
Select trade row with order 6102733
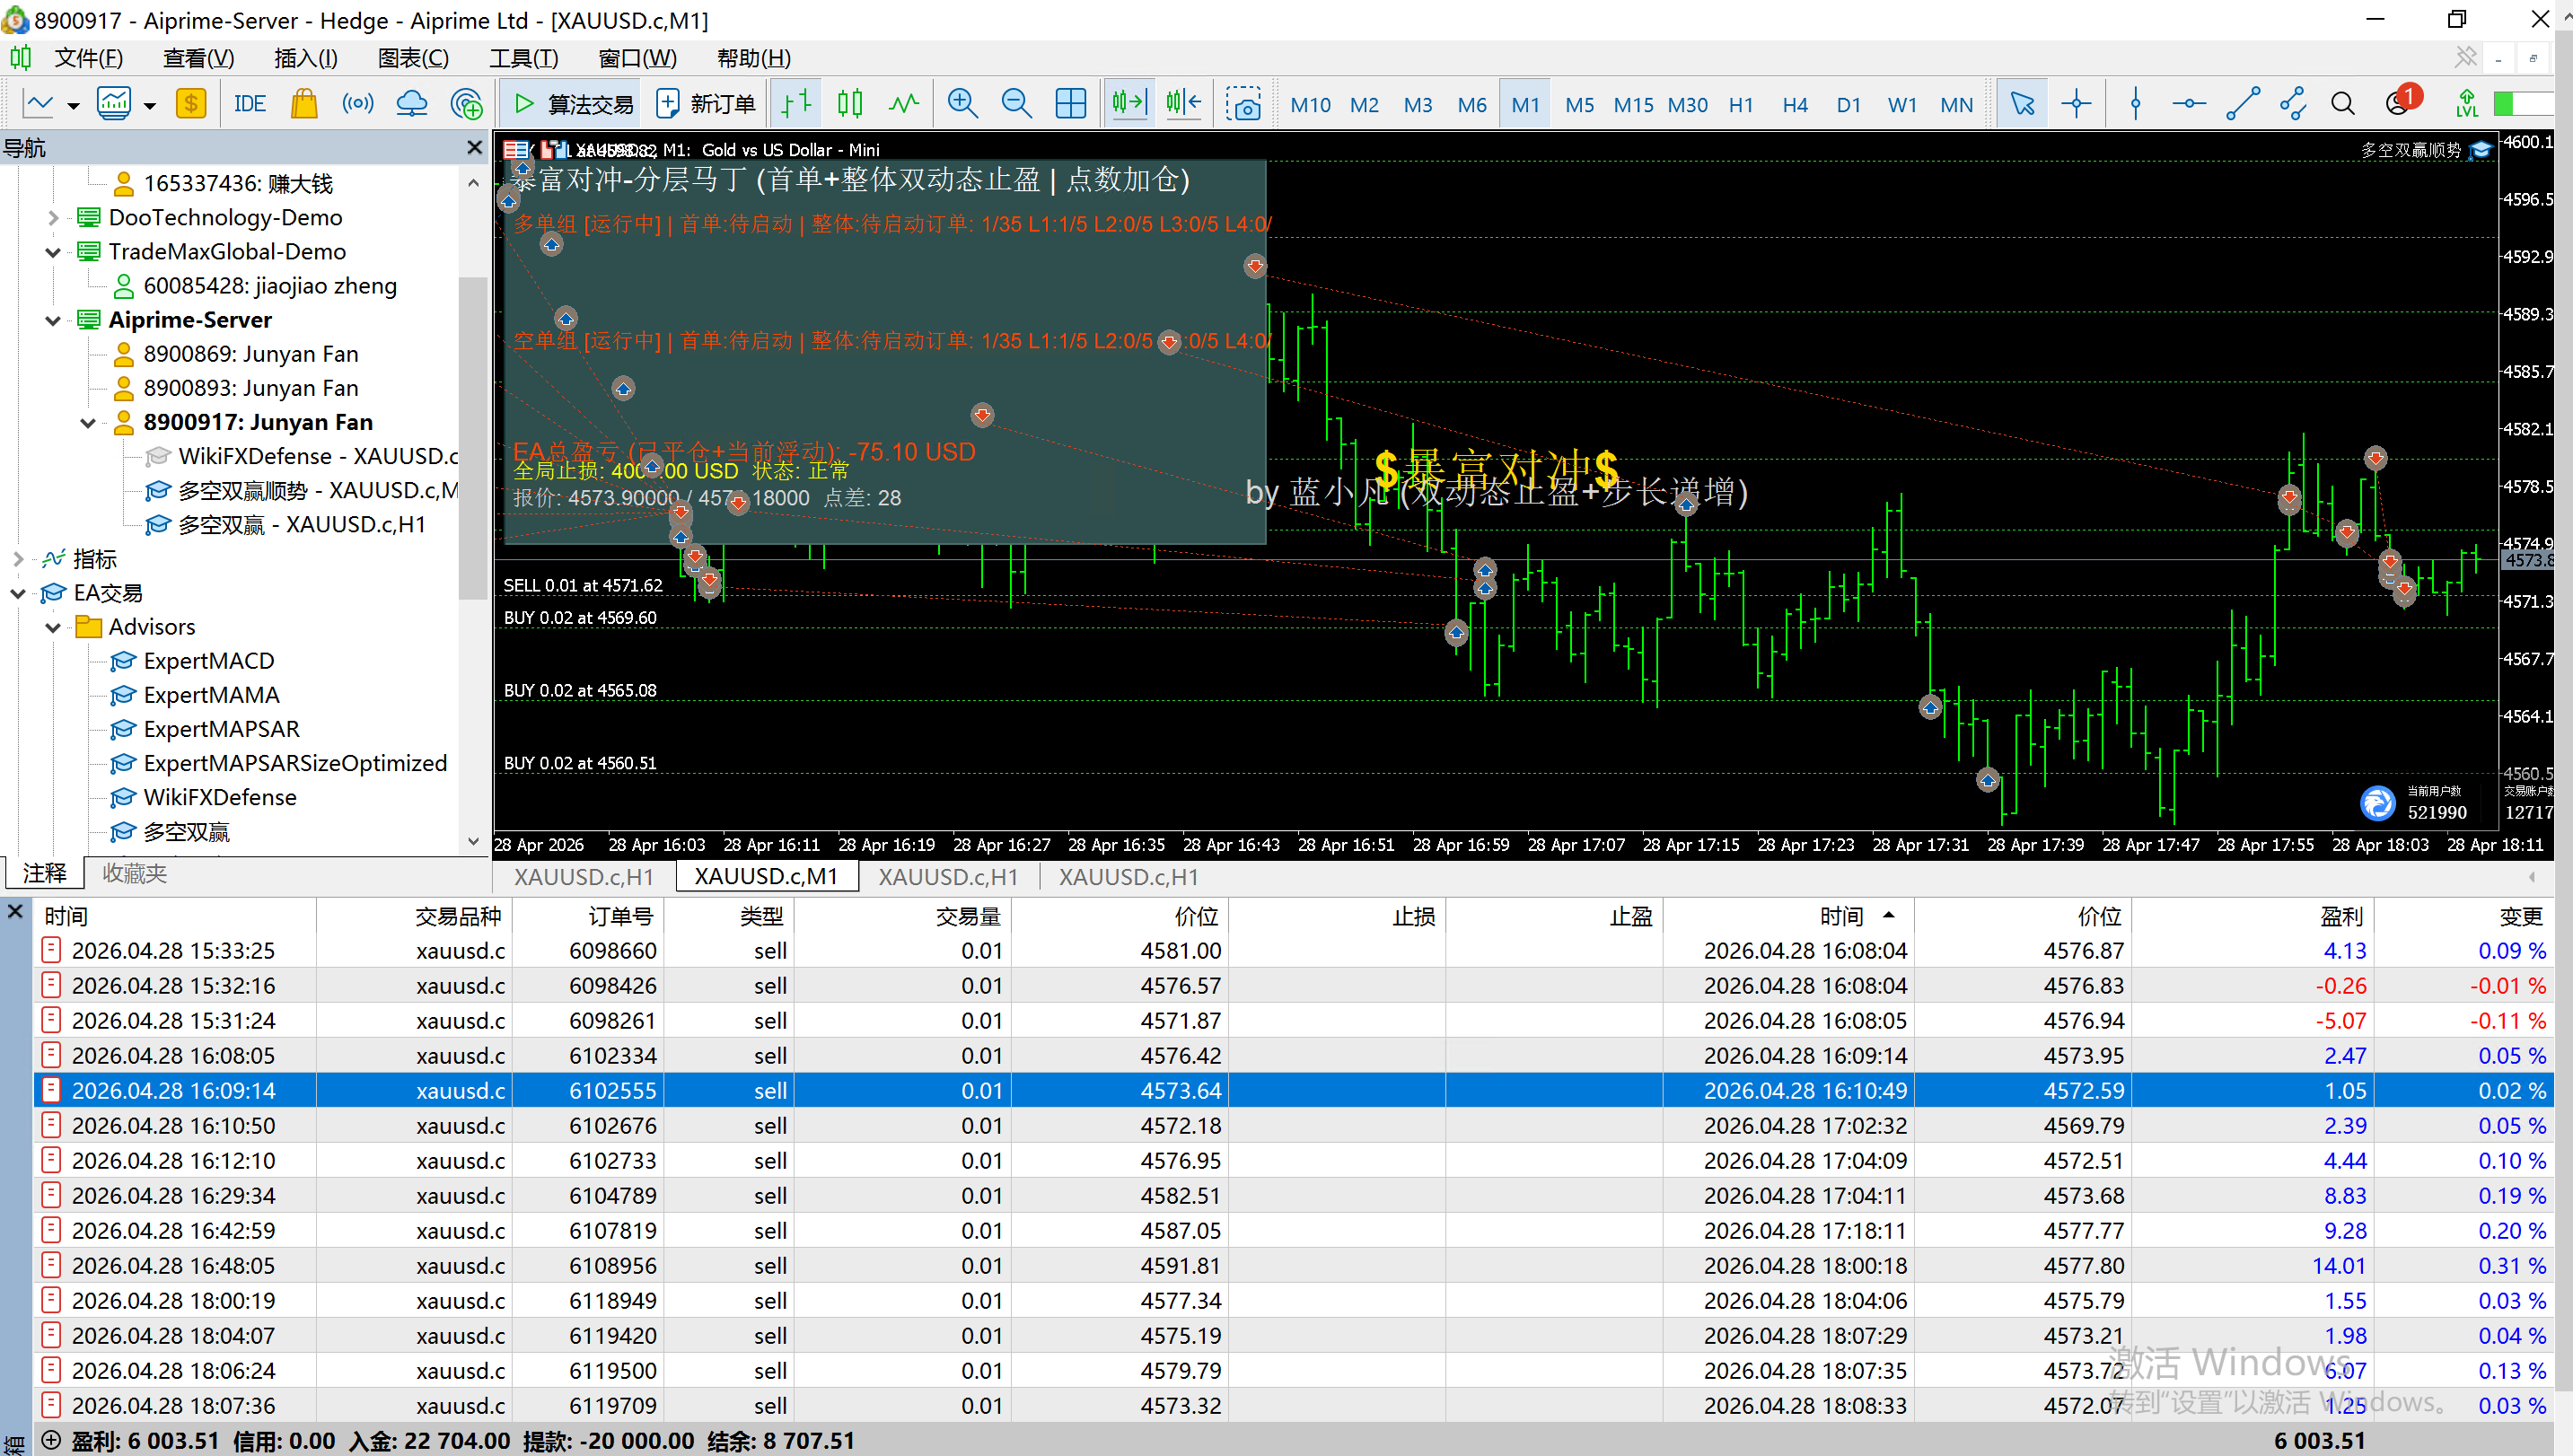(x=612, y=1160)
